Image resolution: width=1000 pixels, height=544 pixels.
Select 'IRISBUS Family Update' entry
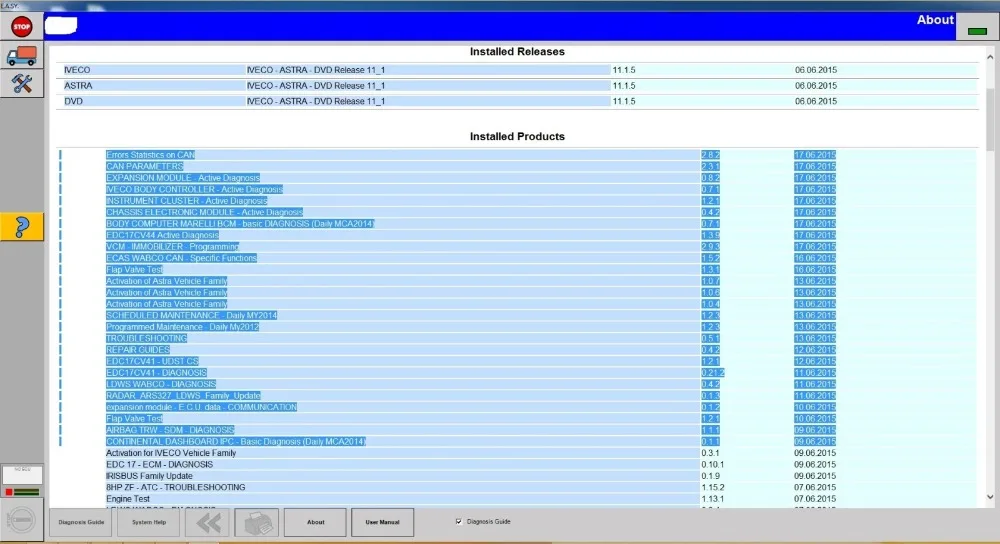pyautogui.click(x=149, y=476)
